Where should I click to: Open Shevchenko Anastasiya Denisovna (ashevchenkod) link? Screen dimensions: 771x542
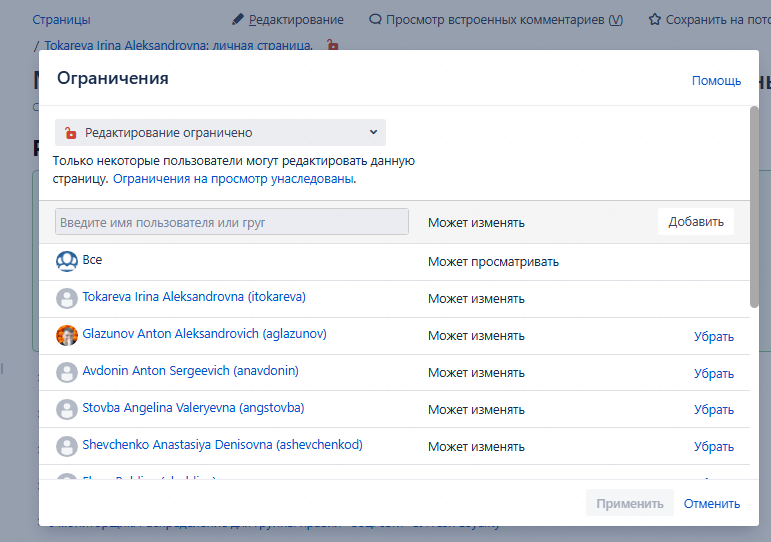[x=222, y=444]
